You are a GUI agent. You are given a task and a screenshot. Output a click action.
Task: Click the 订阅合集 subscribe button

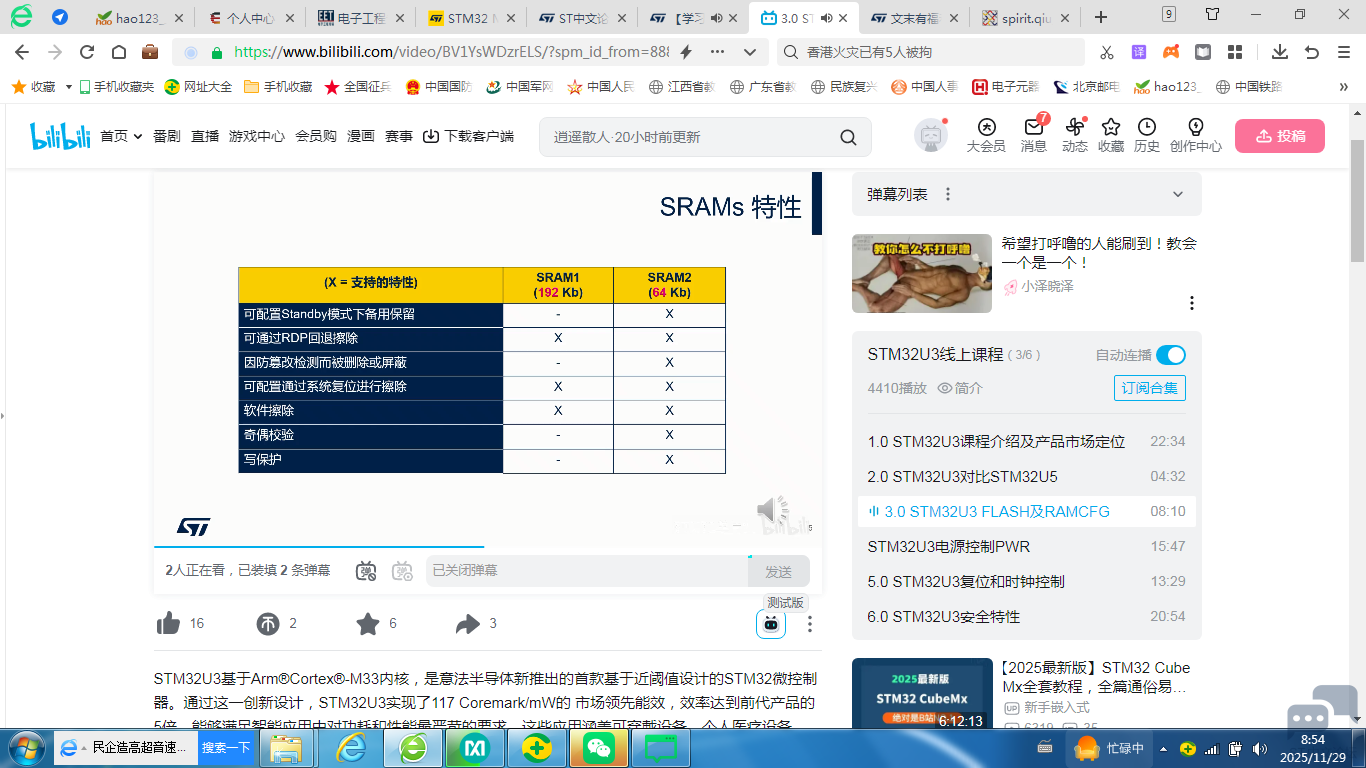(x=1150, y=388)
